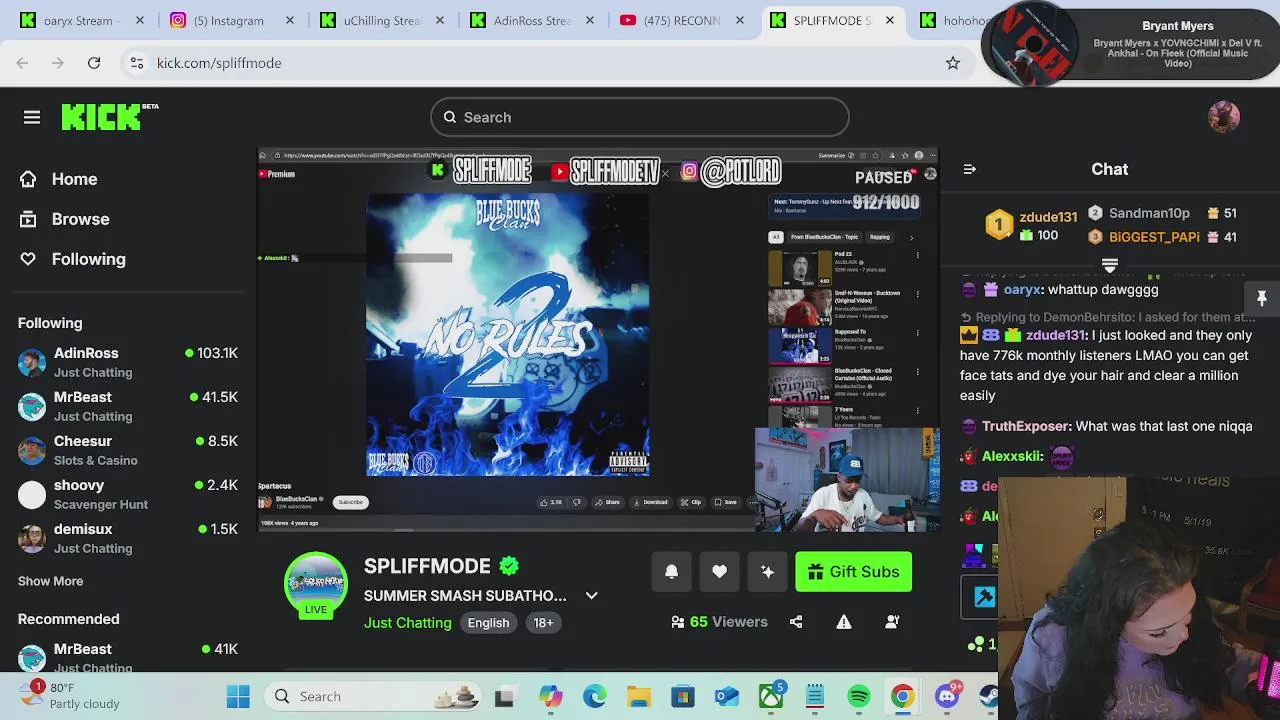Toggle the heart follow button

click(720, 572)
